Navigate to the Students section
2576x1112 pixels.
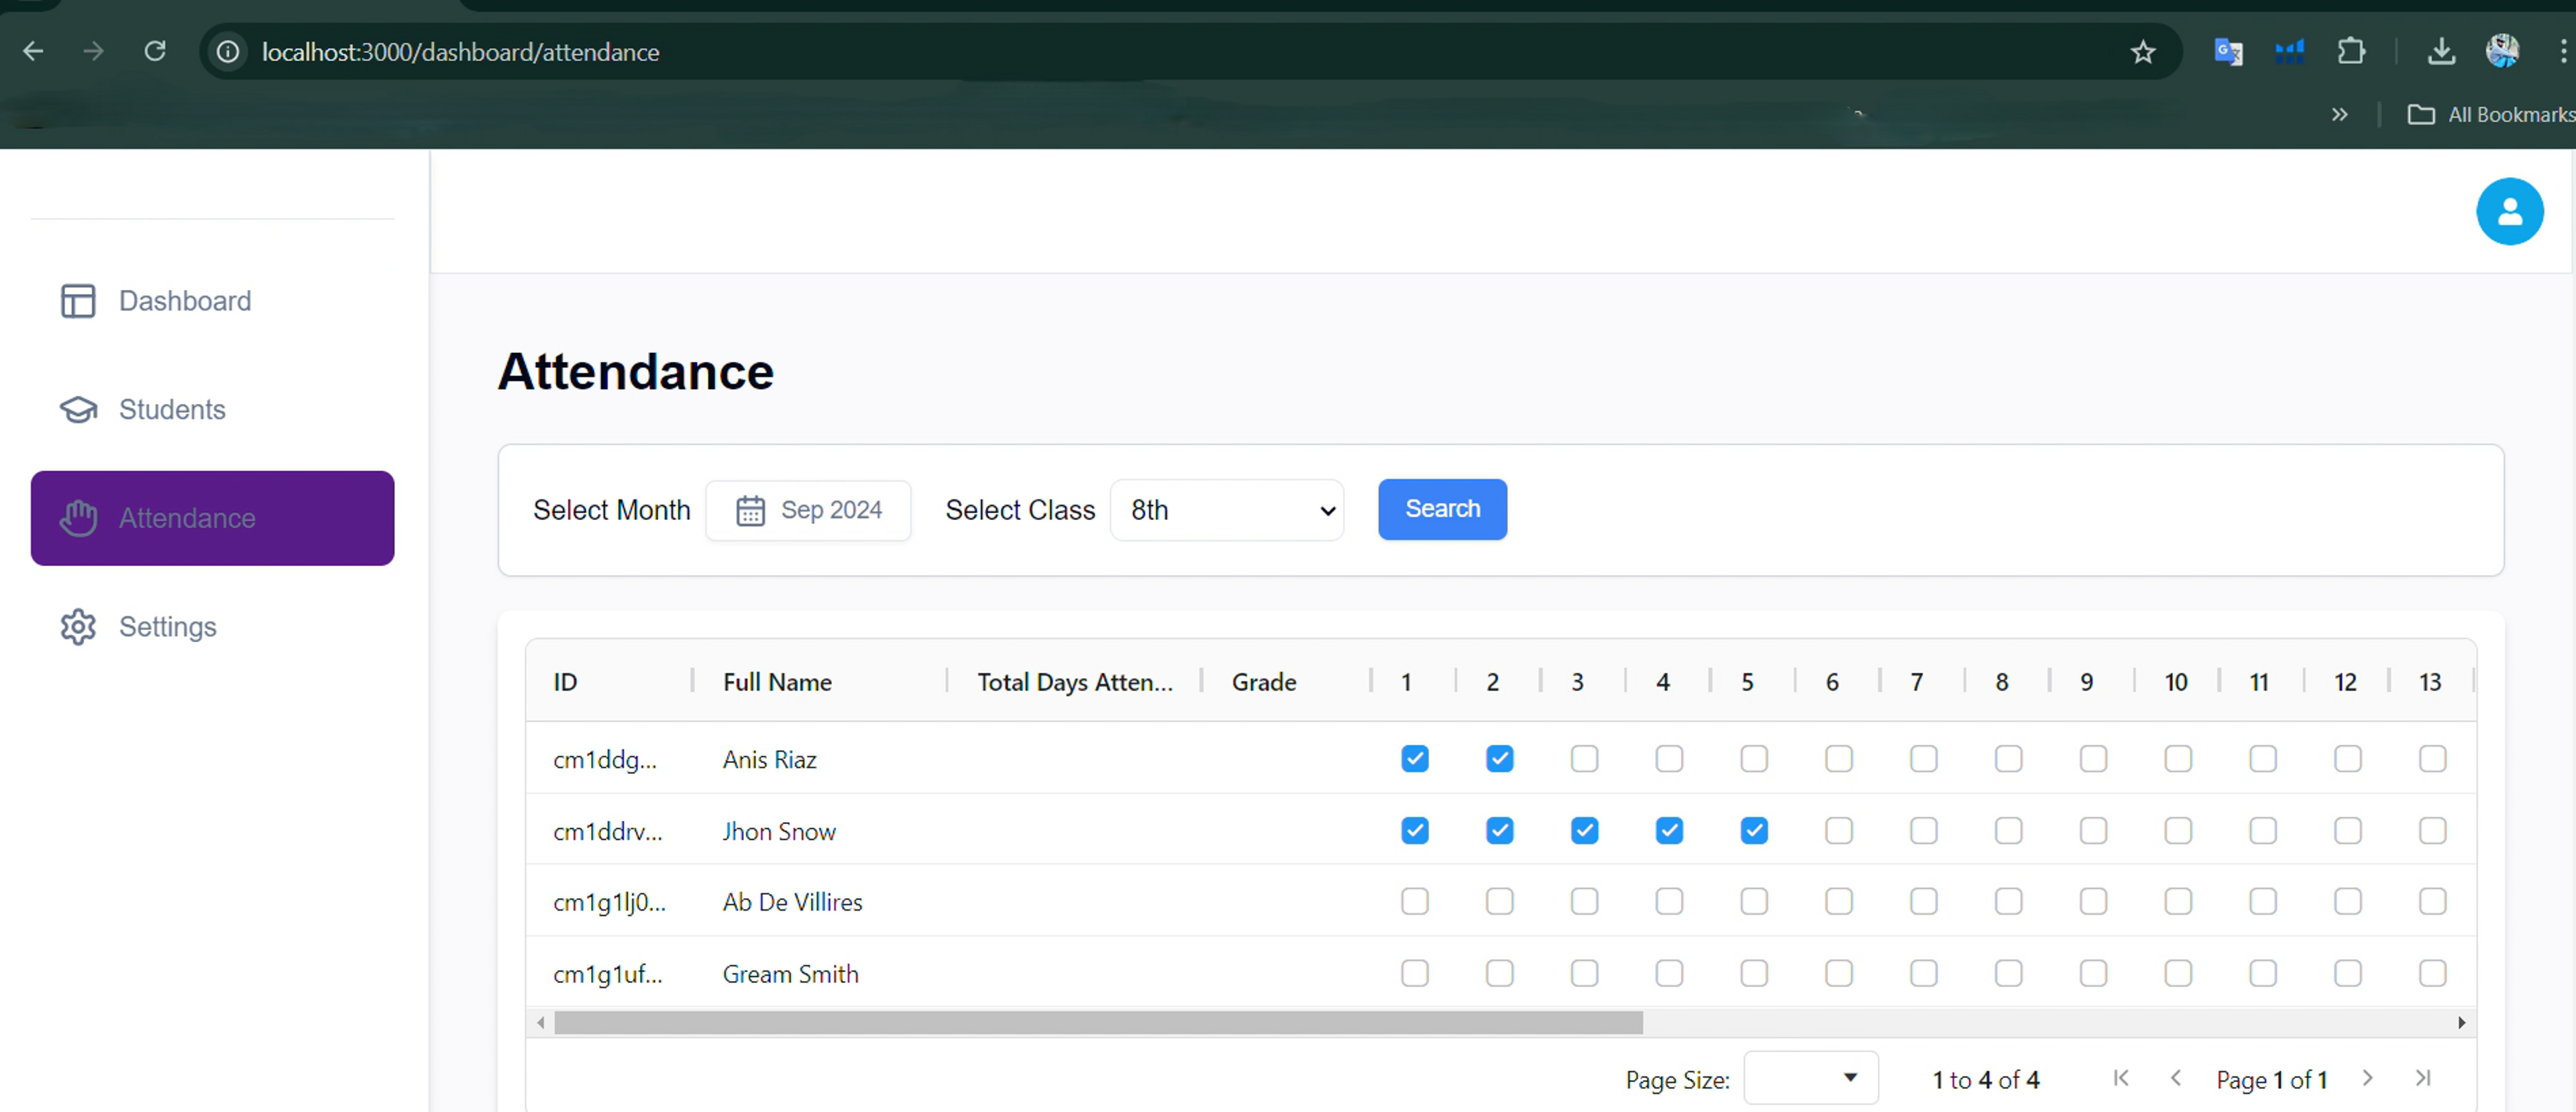coord(212,410)
